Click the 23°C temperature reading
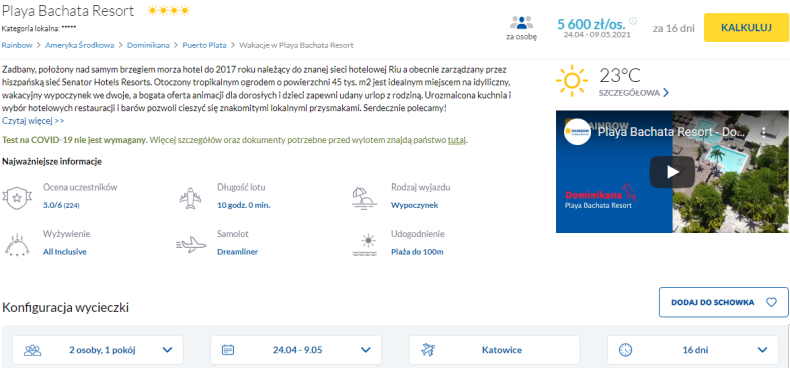 point(620,76)
